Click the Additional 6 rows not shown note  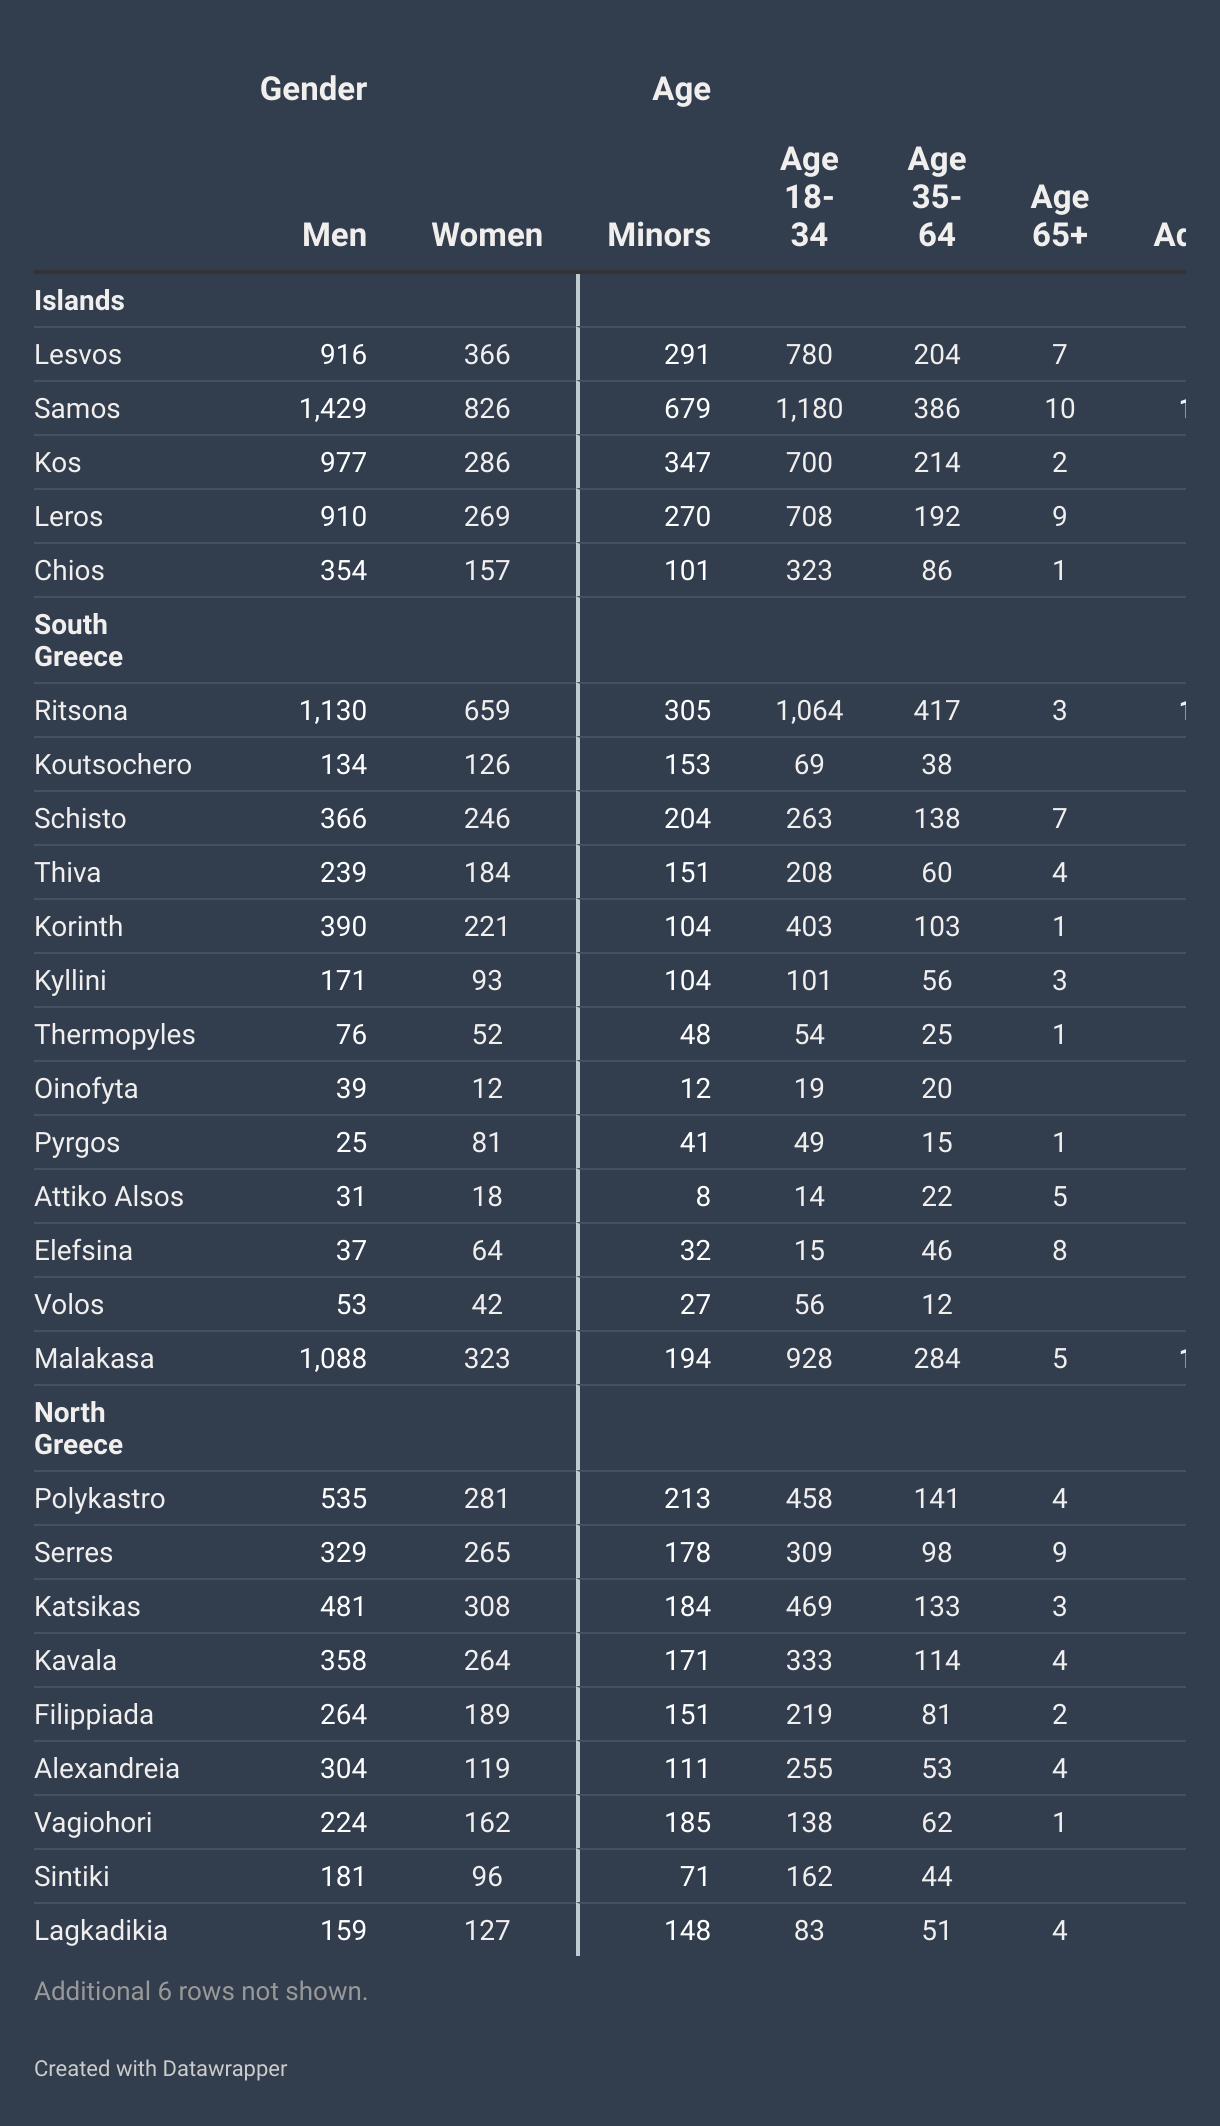pyautogui.click(x=201, y=1991)
